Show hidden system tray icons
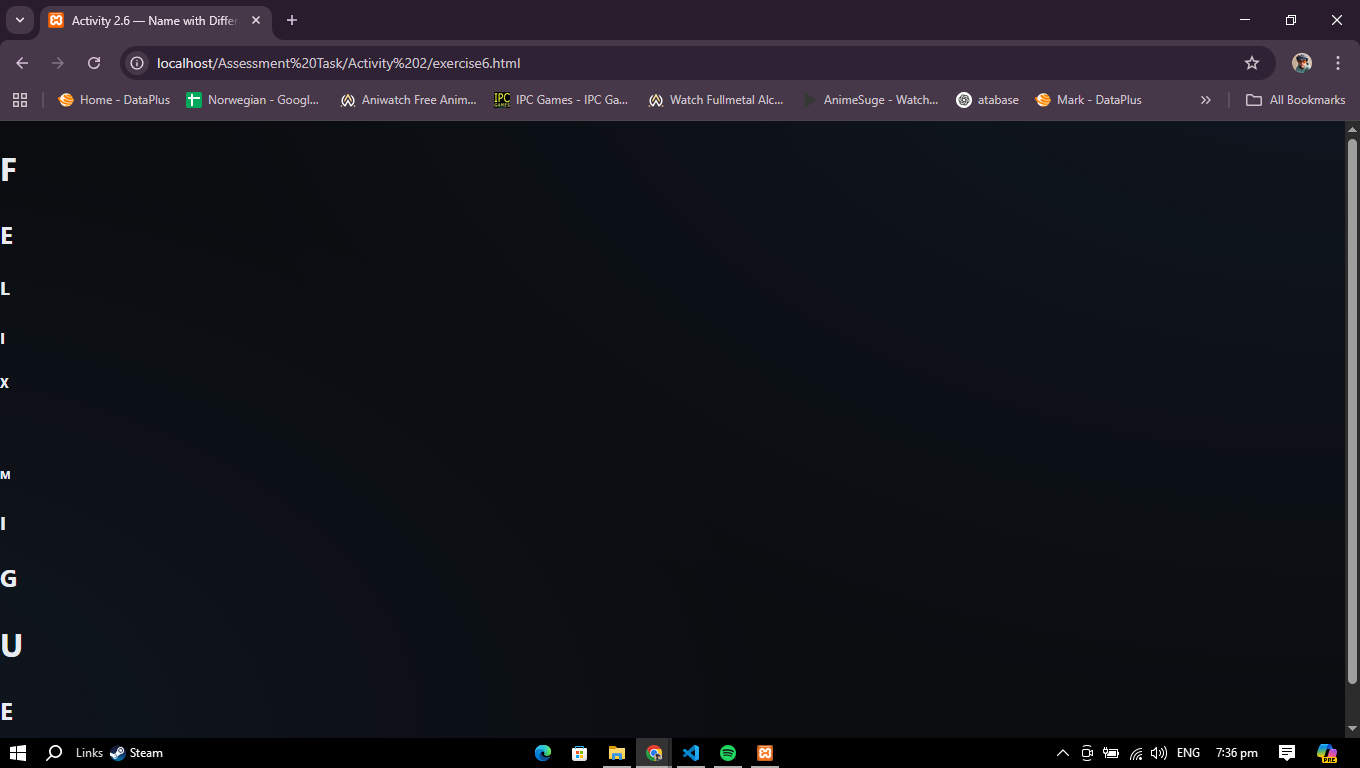Image resolution: width=1360 pixels, height=768 pixels. click(1063, 753)
